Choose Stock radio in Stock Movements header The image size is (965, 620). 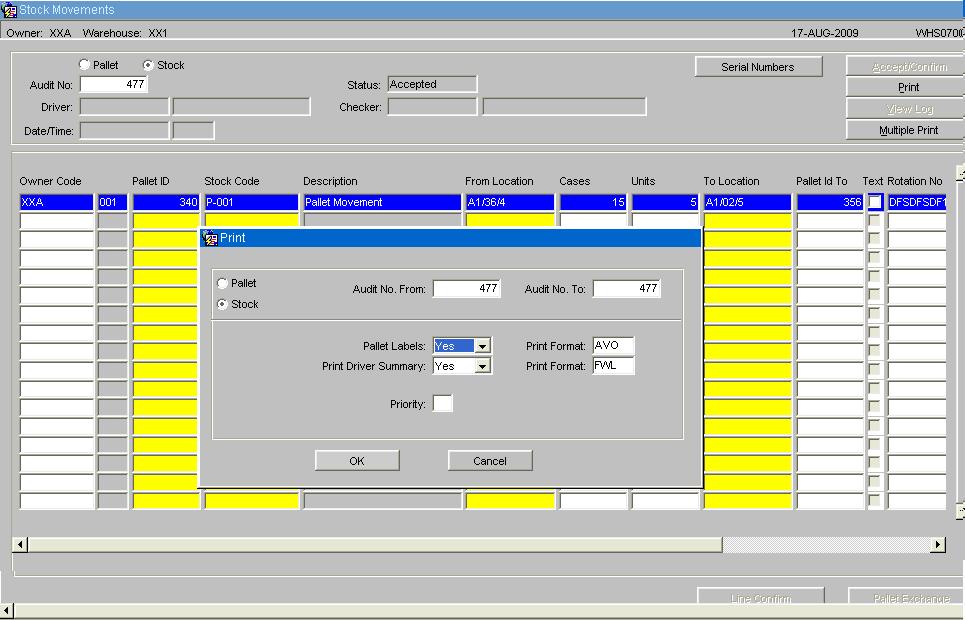[148, 65]
